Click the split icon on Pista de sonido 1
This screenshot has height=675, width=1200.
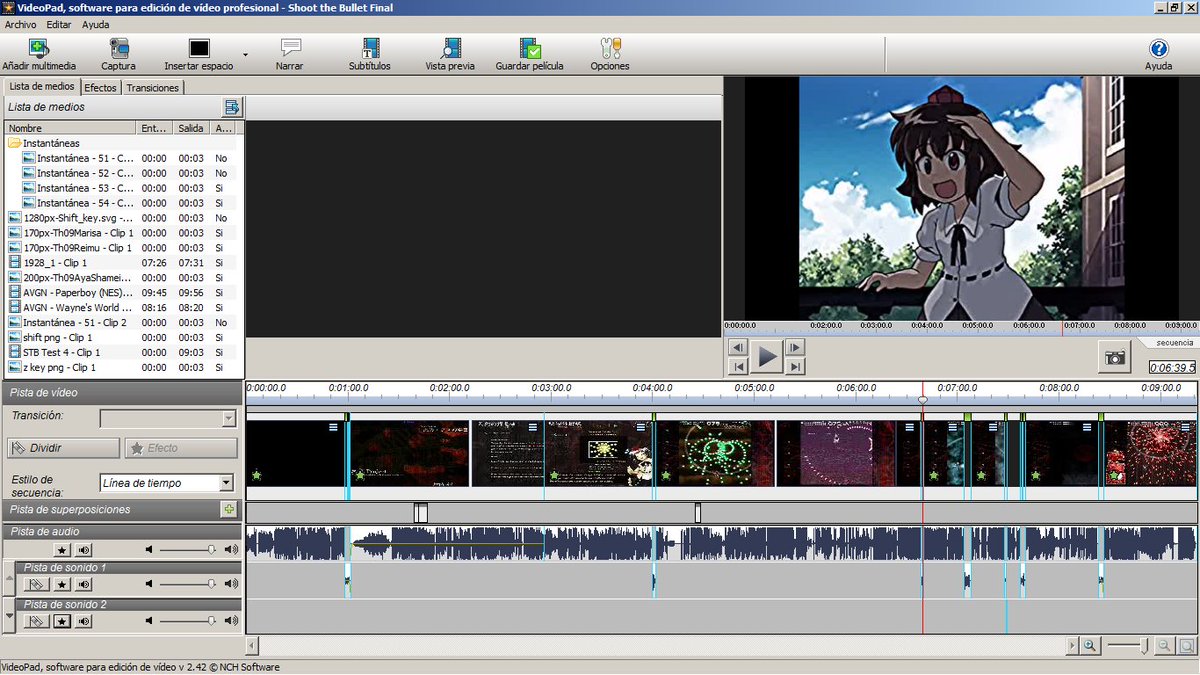(36, 584)
